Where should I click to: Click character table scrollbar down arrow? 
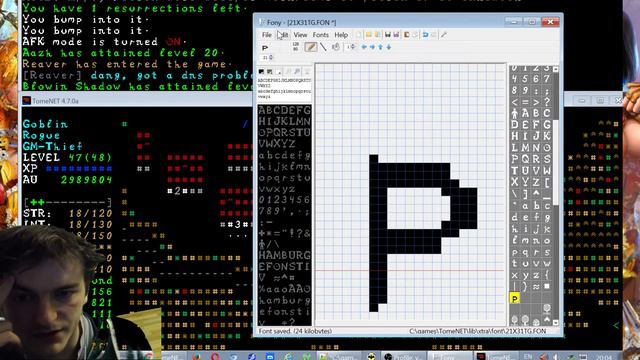(x=556, y=322)
